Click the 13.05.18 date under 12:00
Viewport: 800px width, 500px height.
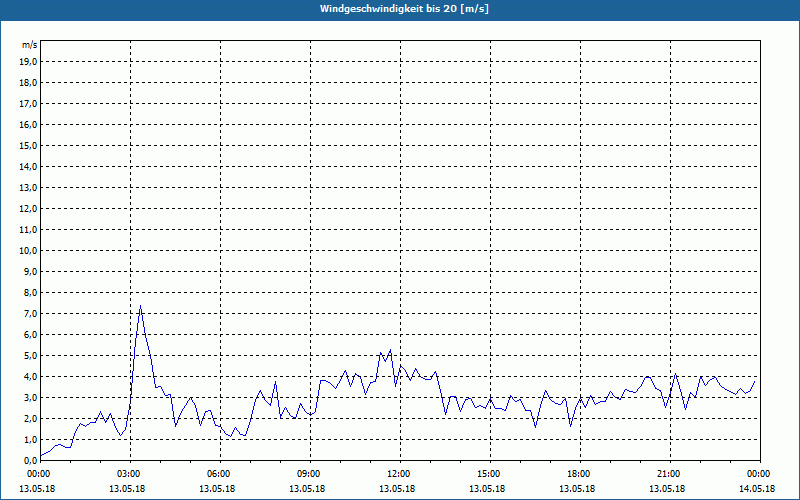pos(397,489)
